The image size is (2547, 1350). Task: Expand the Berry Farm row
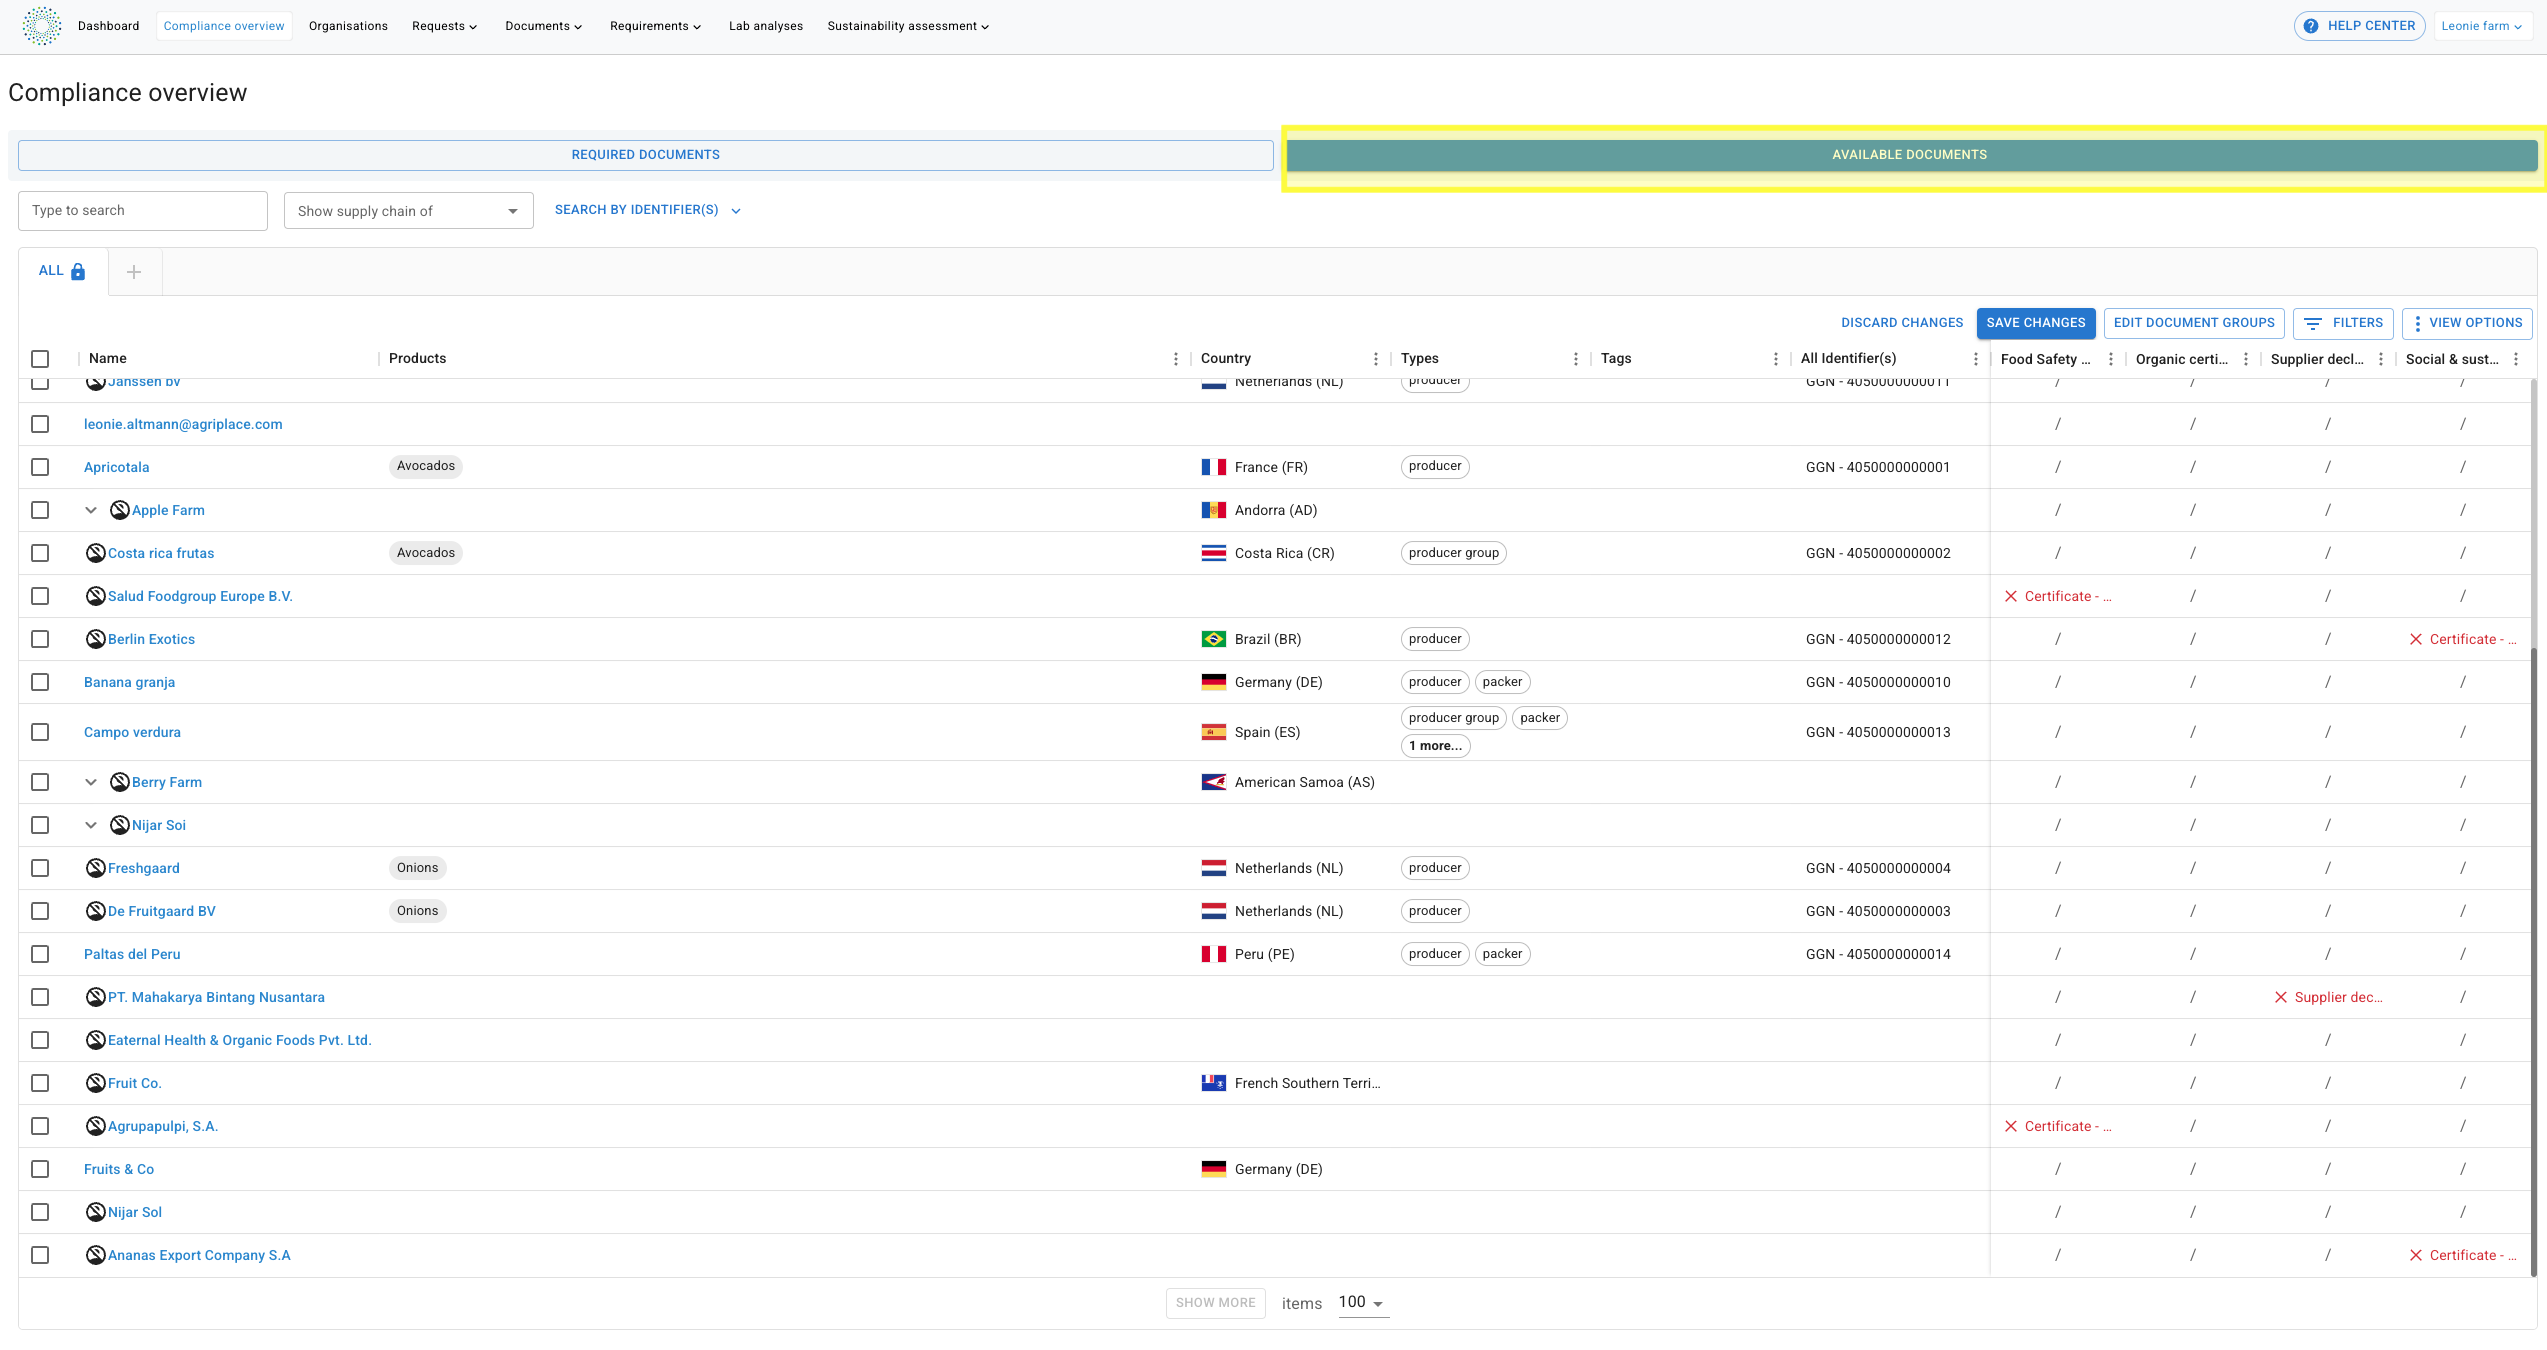click(91, 782)
